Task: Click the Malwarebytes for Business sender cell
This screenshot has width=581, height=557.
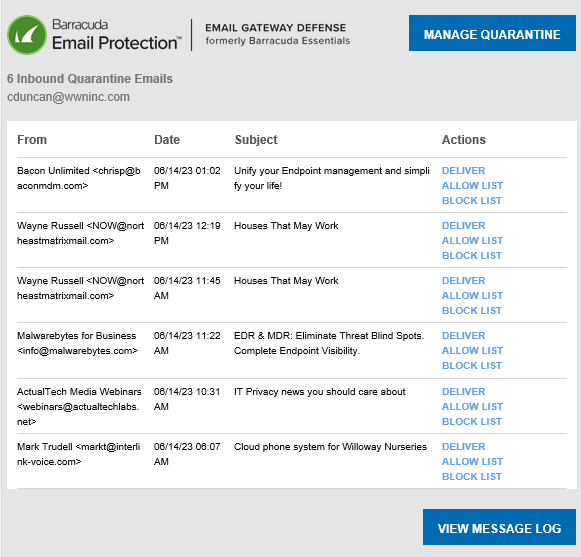Action: tap(77, 343)
